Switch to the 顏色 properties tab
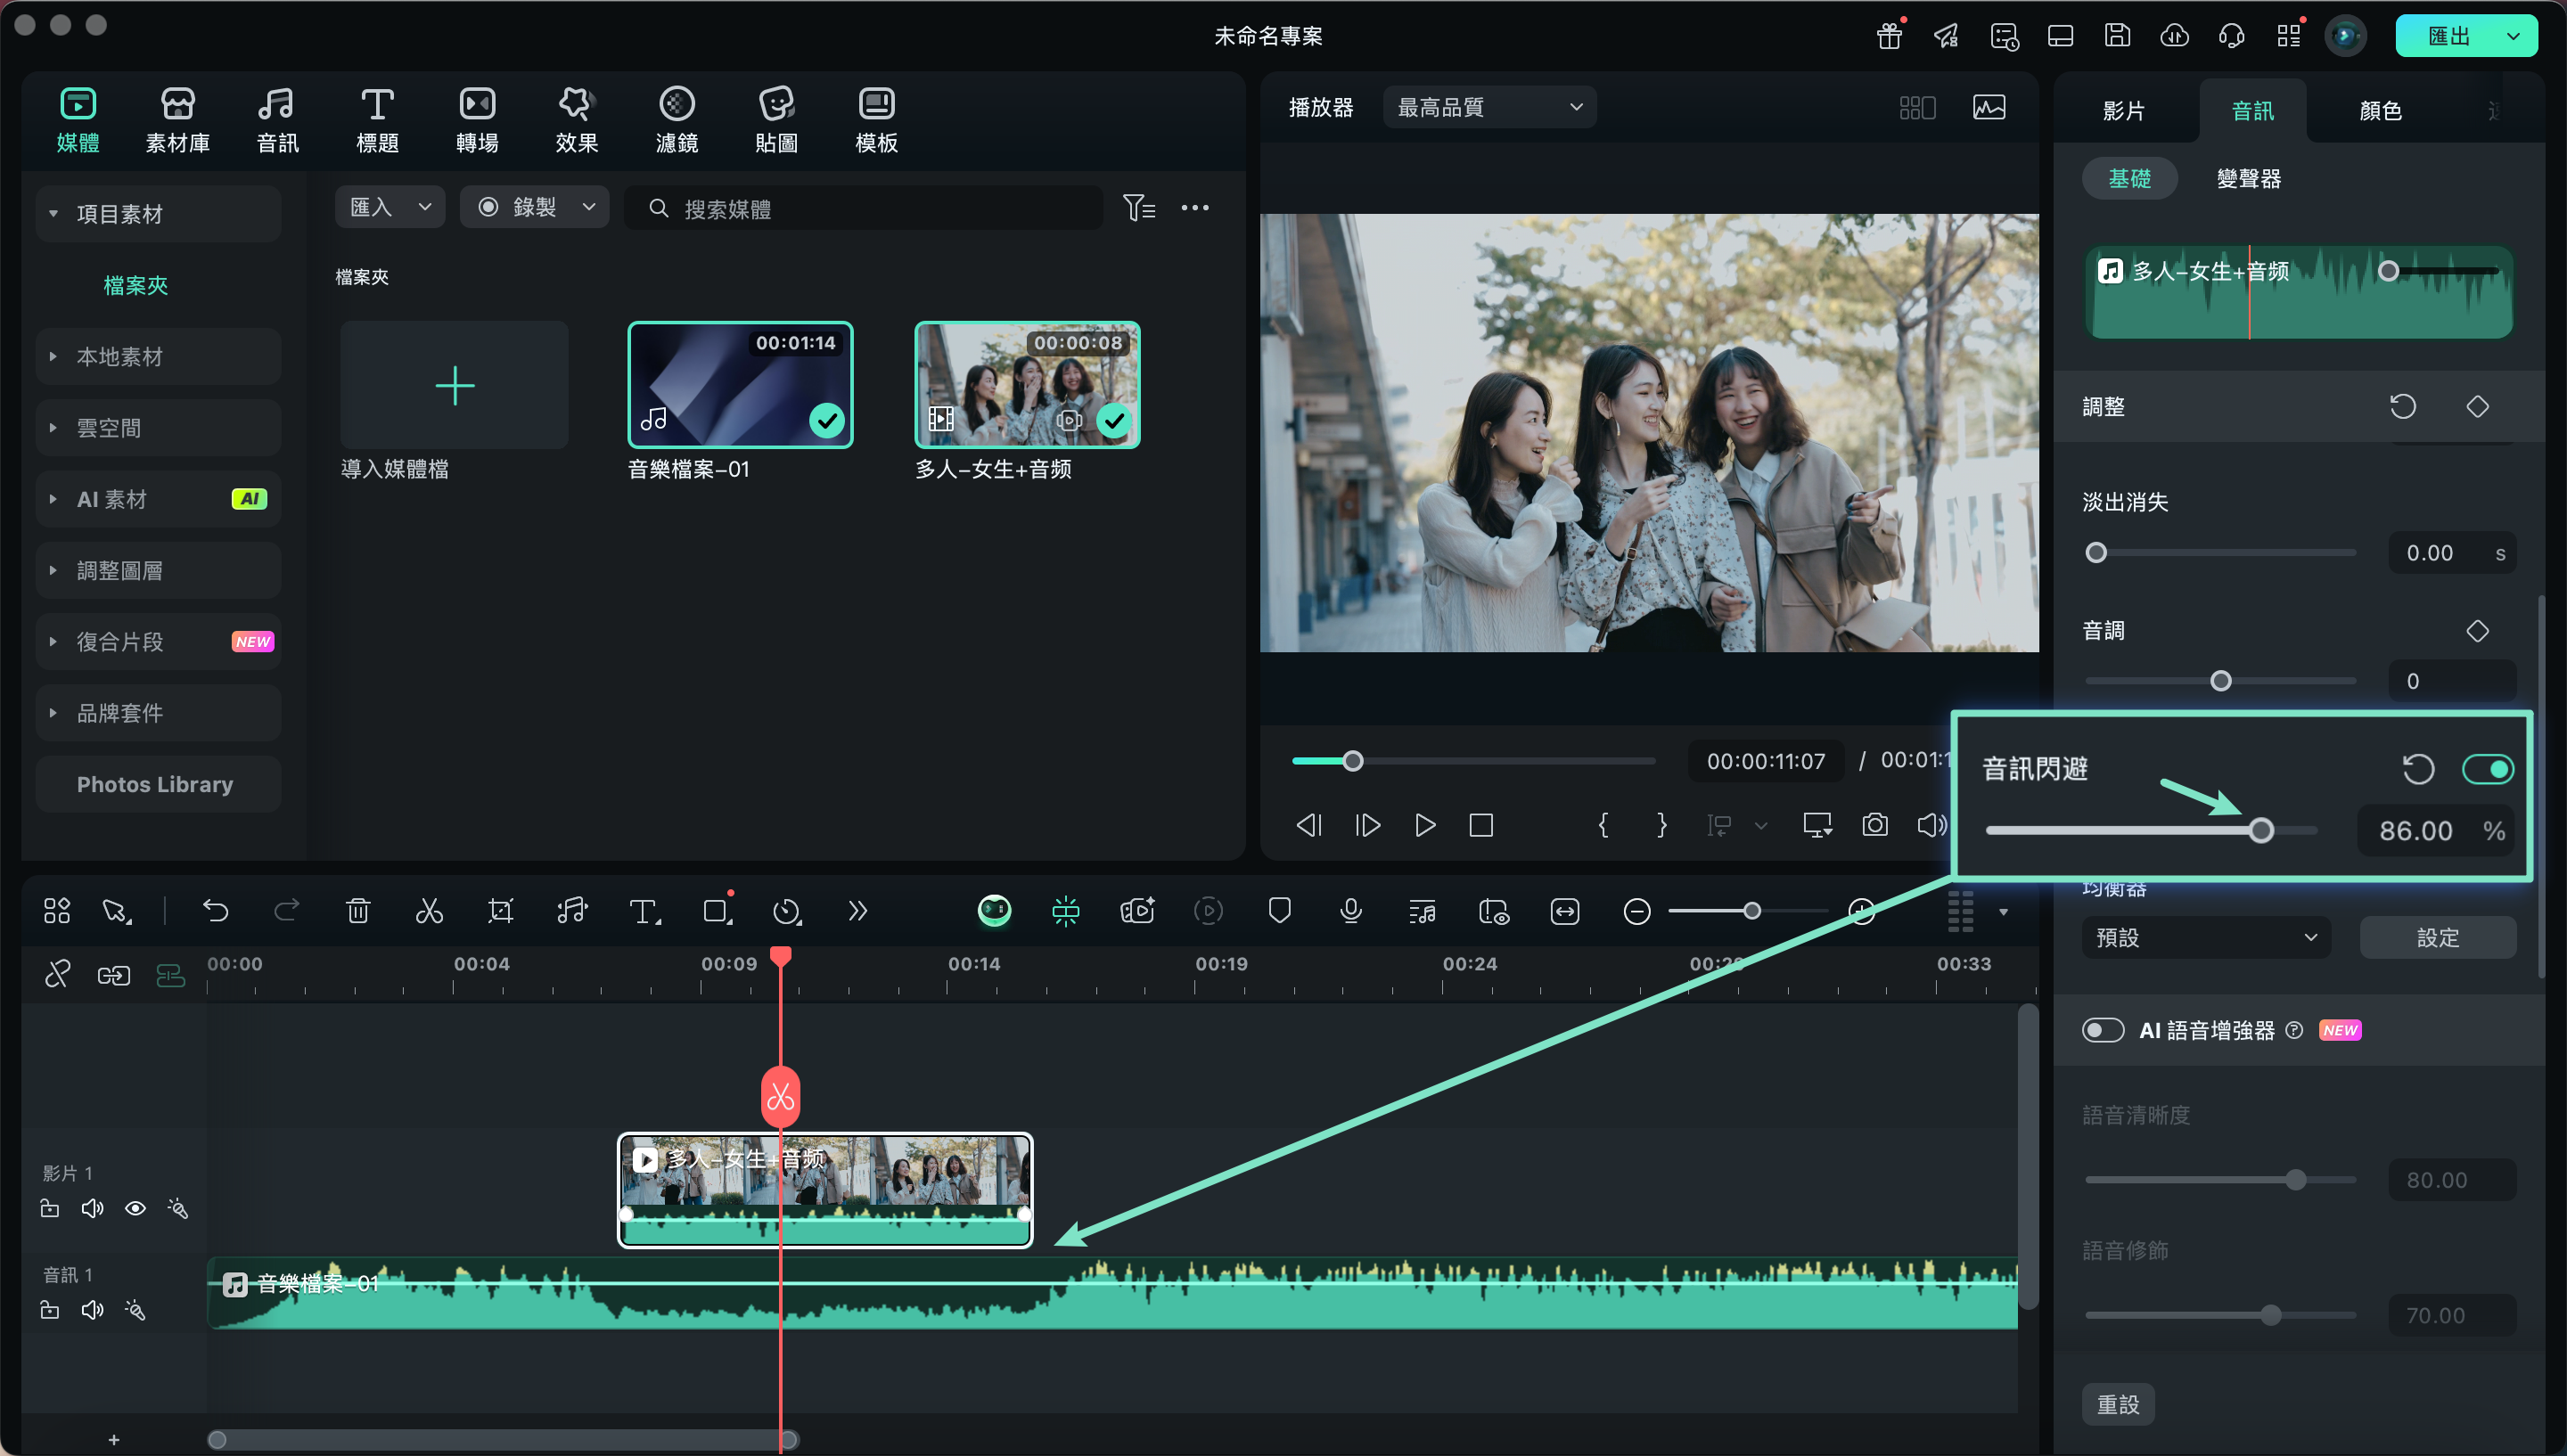 click(2380, 110)
